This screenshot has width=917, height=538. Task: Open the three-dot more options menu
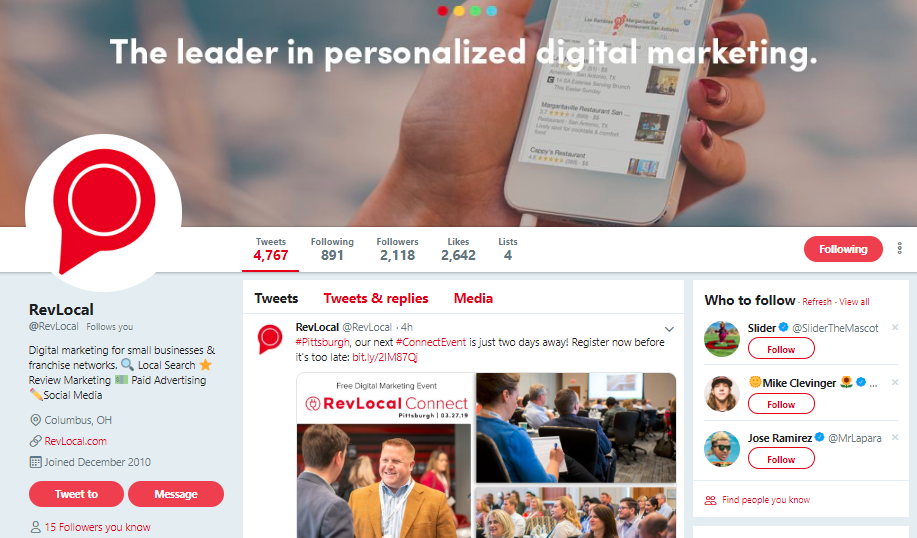point(899,249)
